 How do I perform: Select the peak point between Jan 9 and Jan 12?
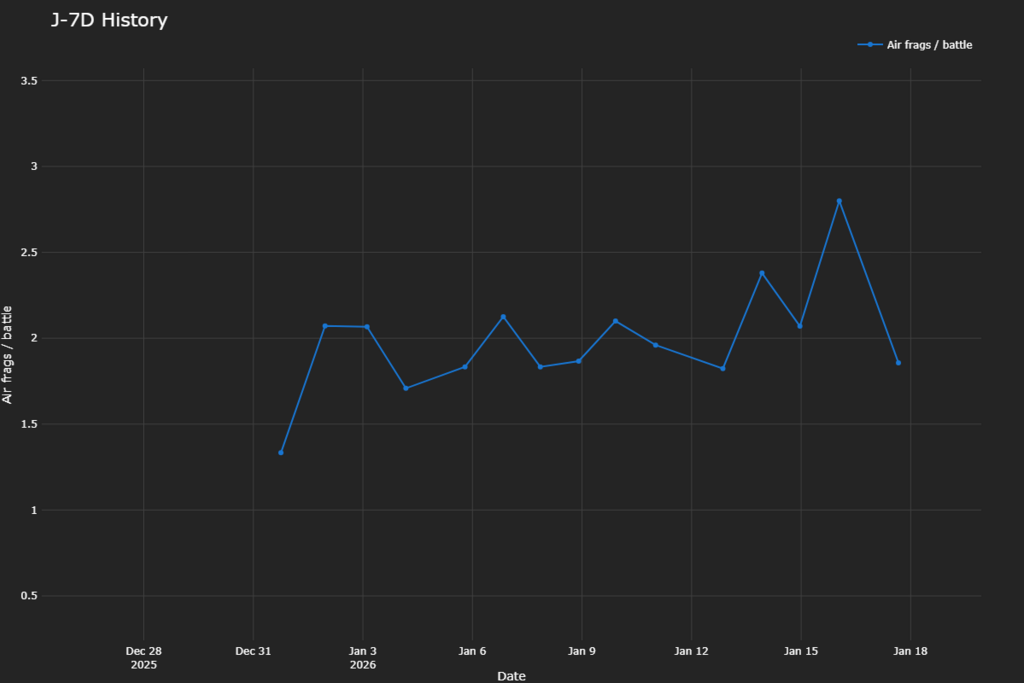(615, 321)
